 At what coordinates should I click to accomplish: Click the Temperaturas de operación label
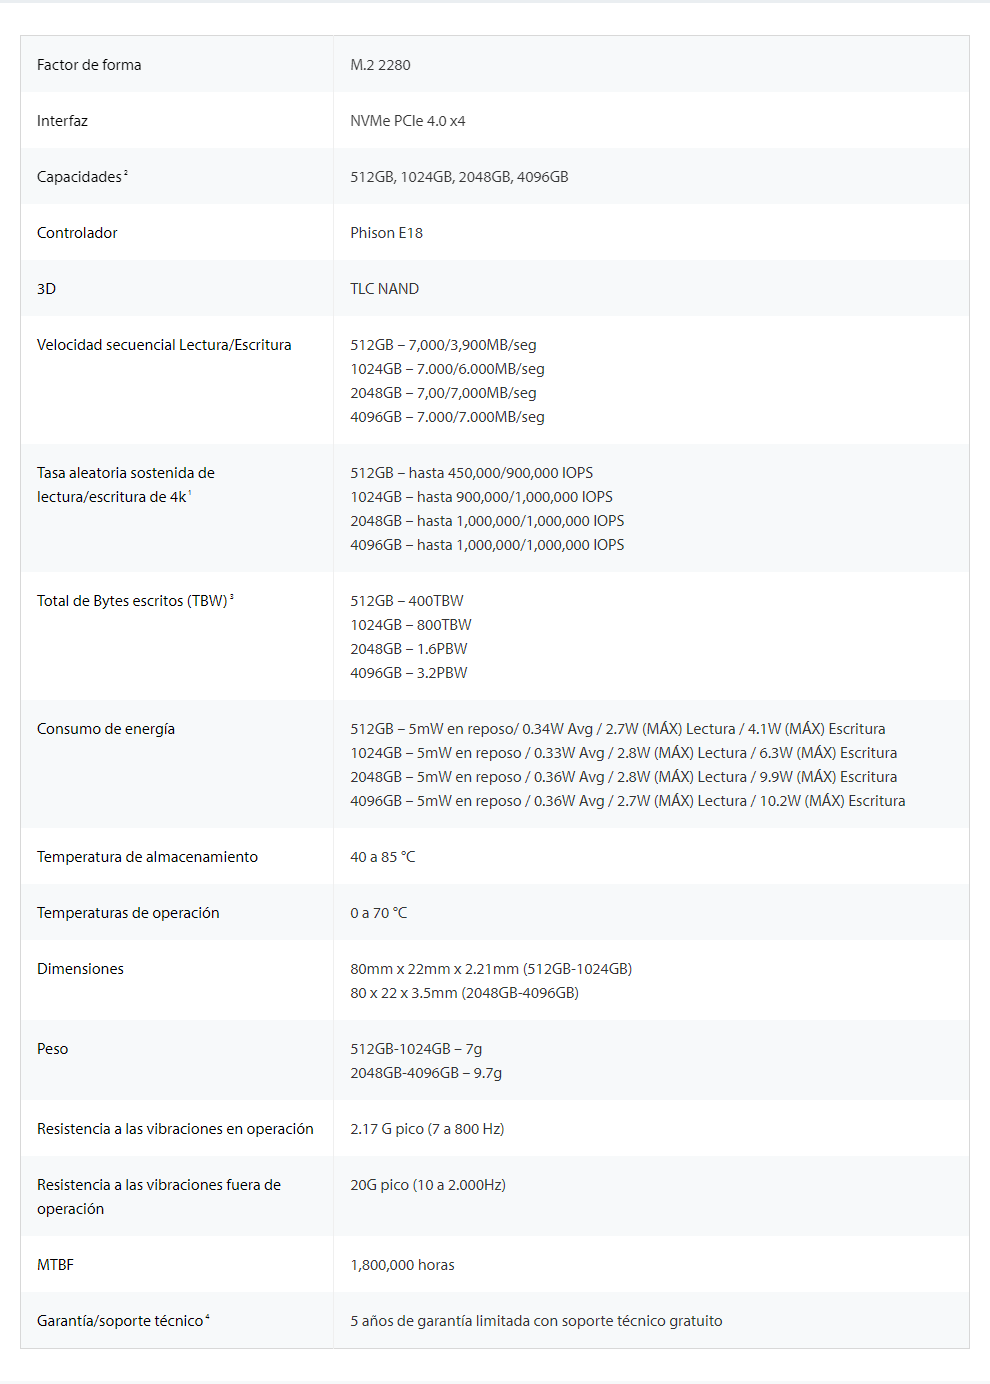(x=128, y=913)
